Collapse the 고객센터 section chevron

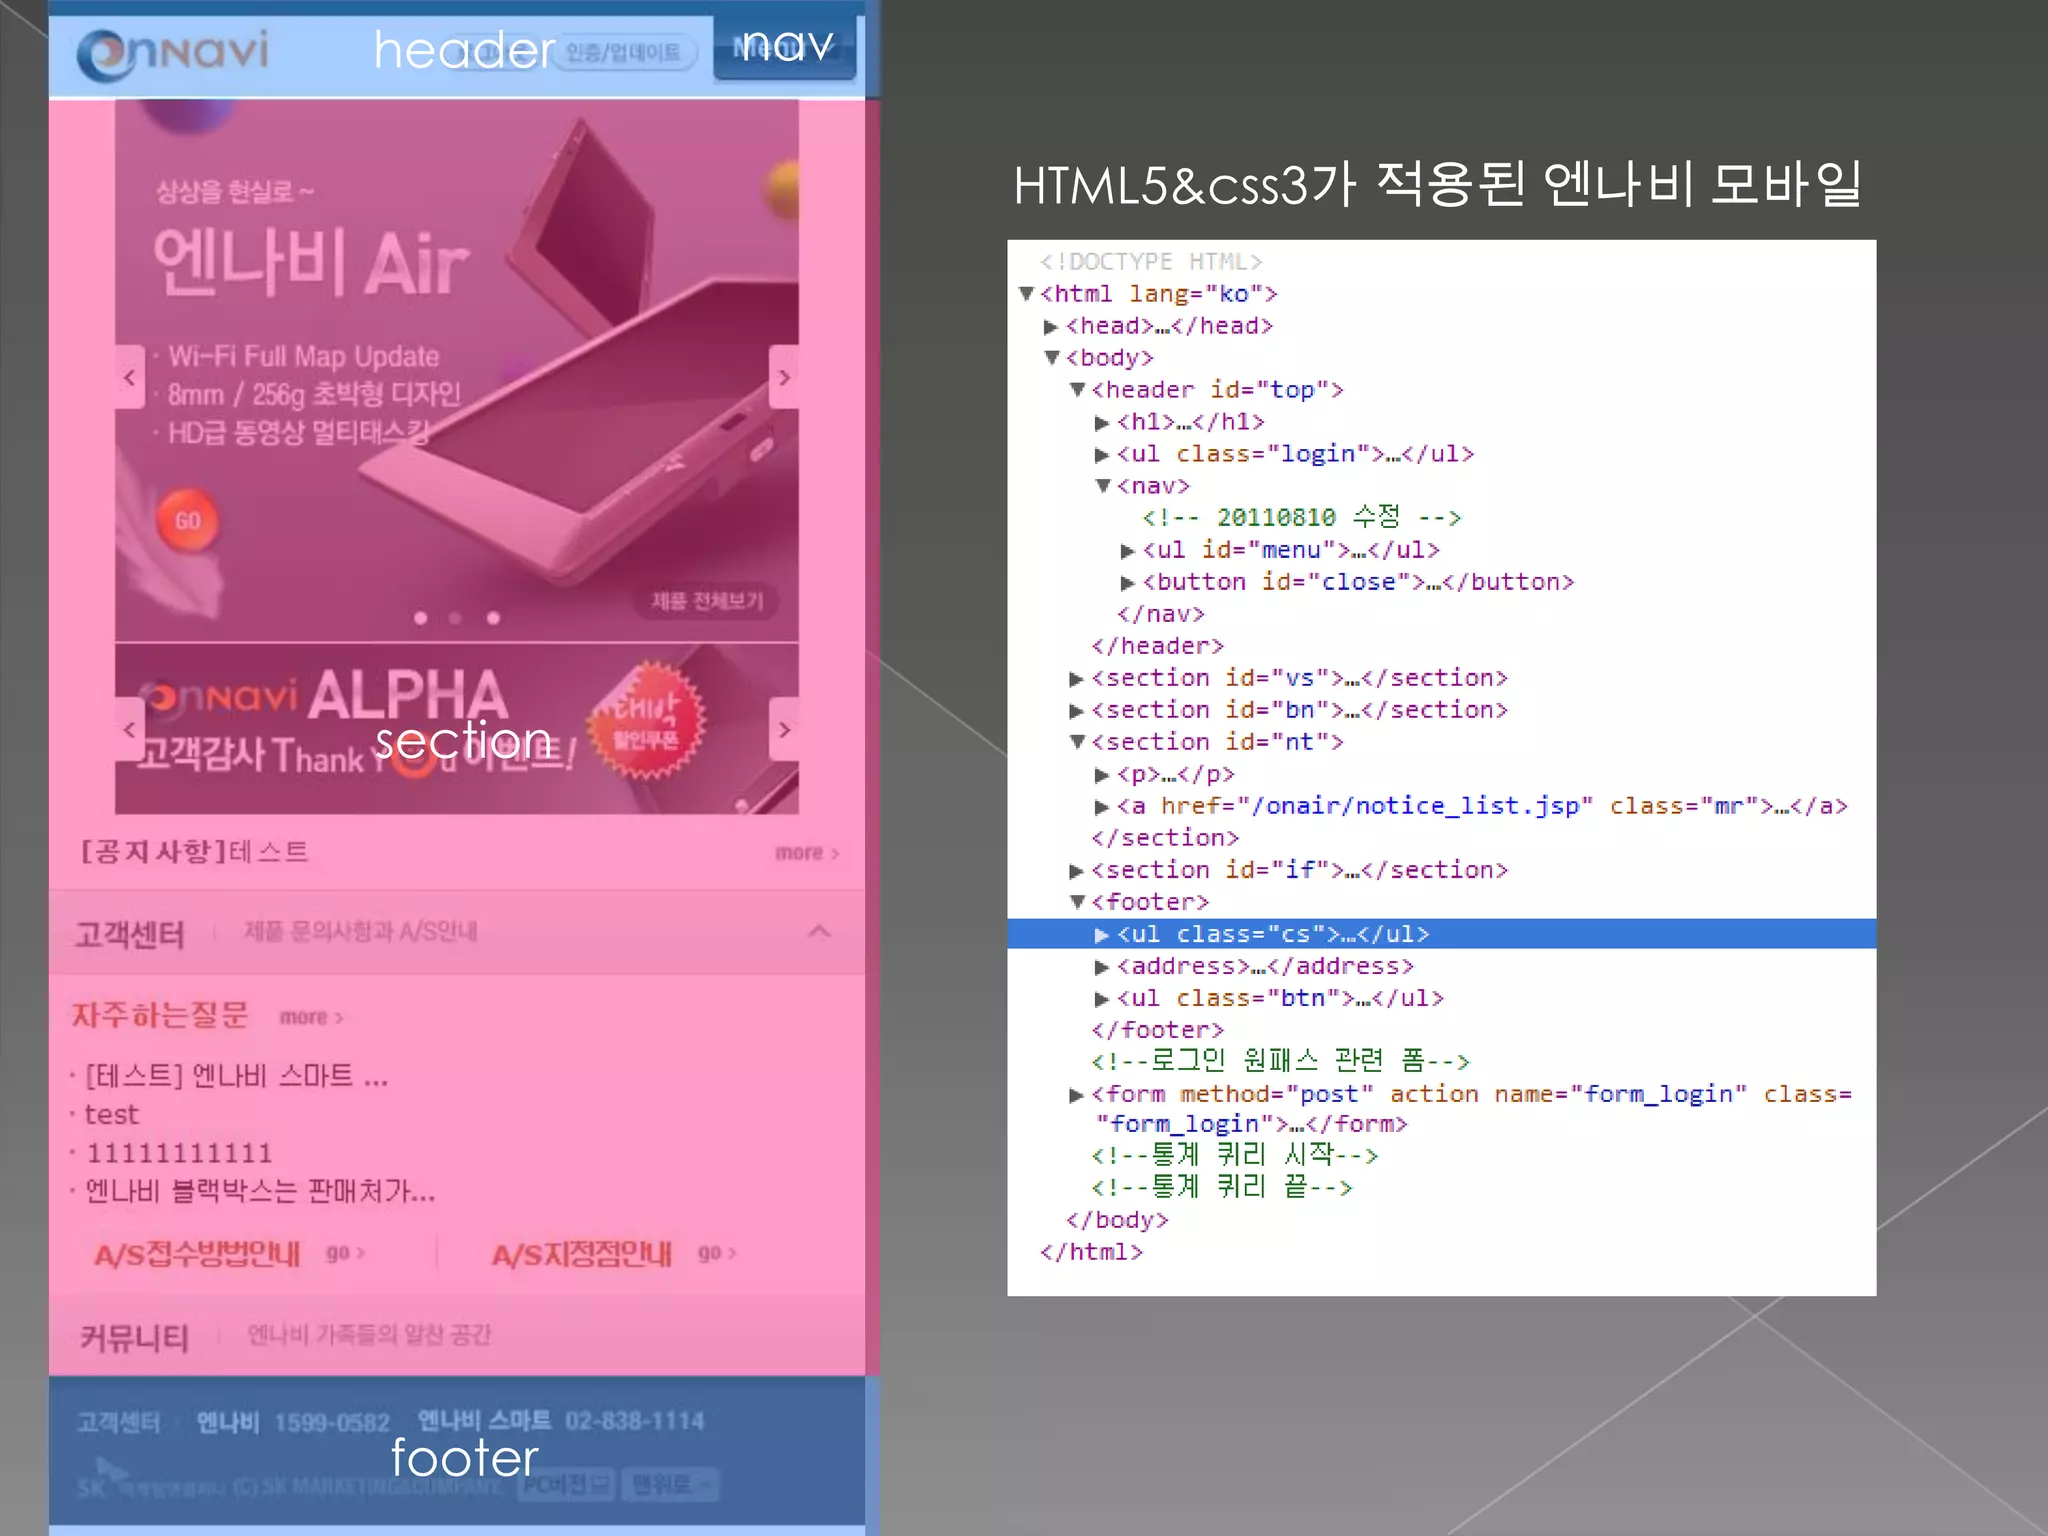tap(819, 932)
